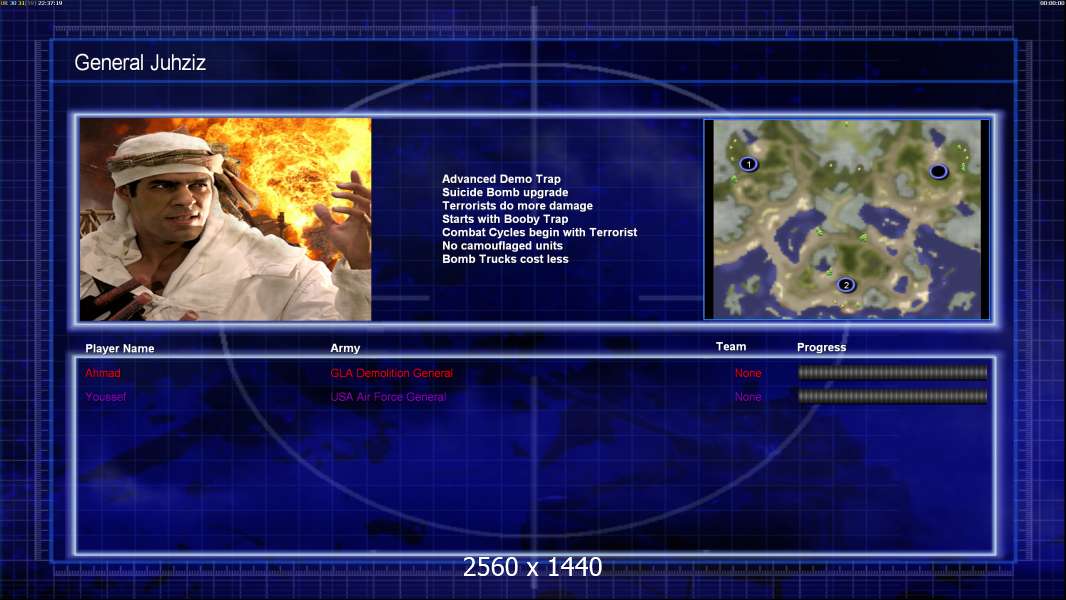Select start position marker 2 on map
Screen dimensions: 1066x600
[846, 285]
